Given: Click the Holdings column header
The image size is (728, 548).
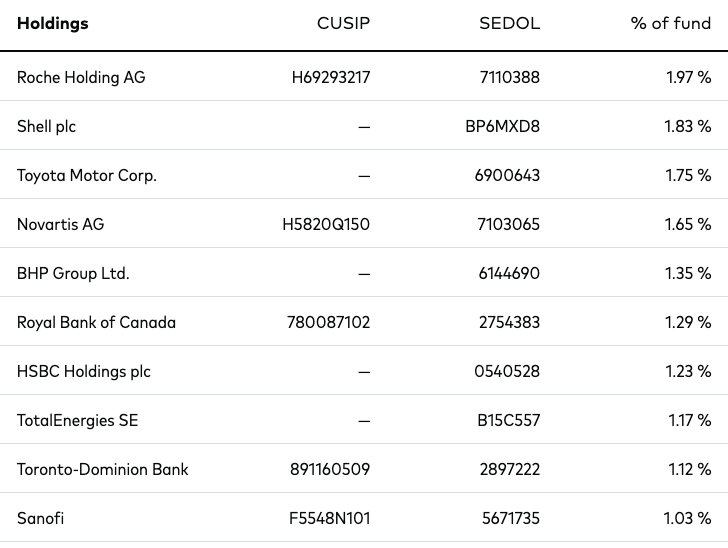Looking at the screenshot, I should [52, 23].
